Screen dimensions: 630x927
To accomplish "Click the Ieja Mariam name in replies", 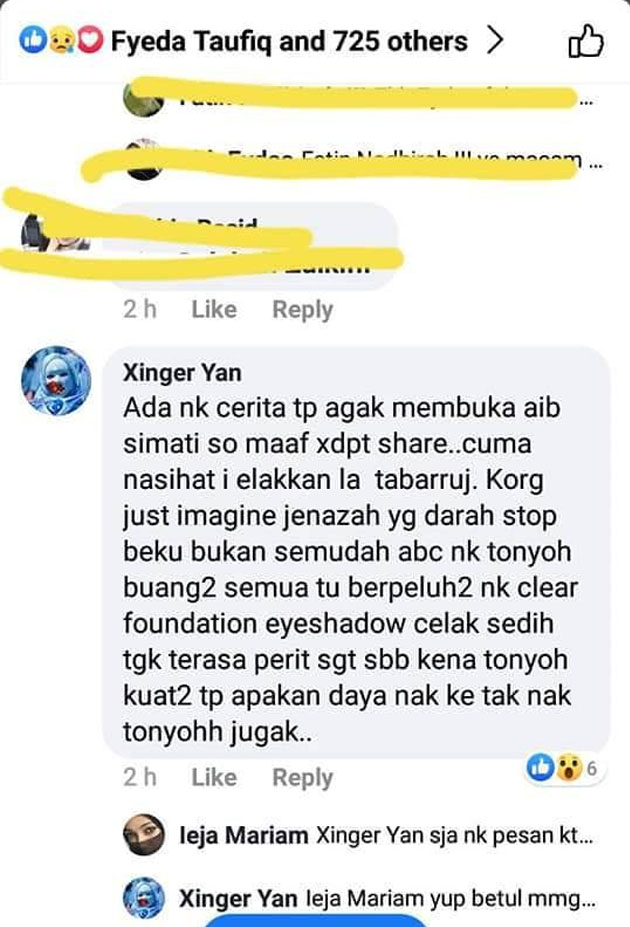I will point(243,835).
